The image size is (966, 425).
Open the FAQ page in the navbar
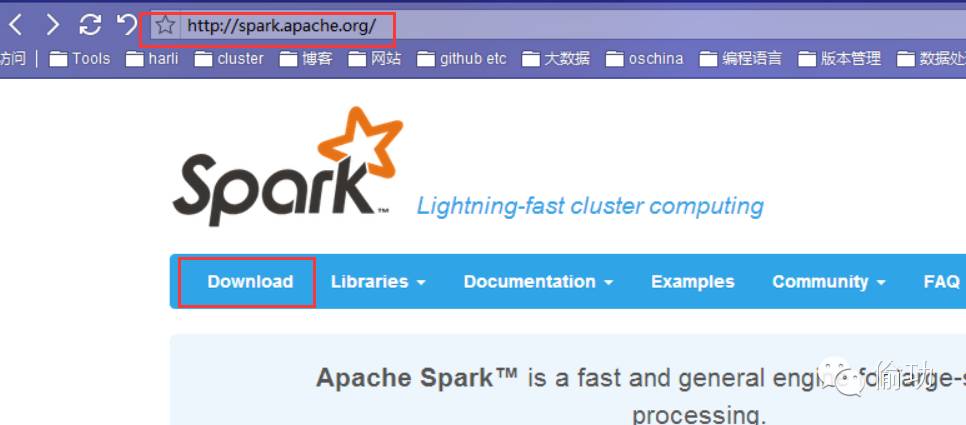[x=941, y=281]
